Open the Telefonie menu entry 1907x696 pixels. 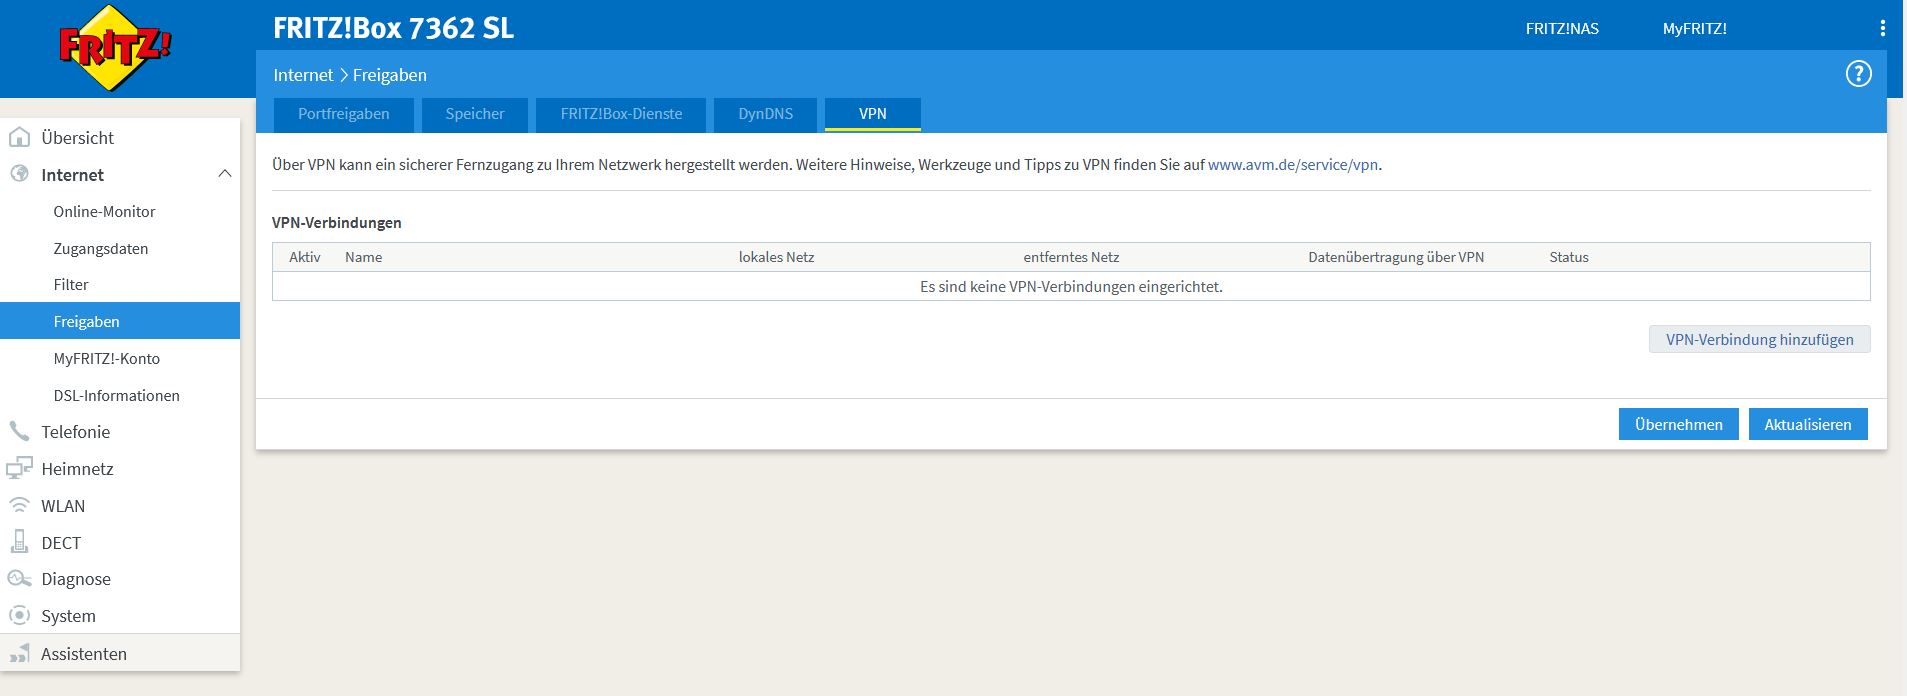pos(76,432)
